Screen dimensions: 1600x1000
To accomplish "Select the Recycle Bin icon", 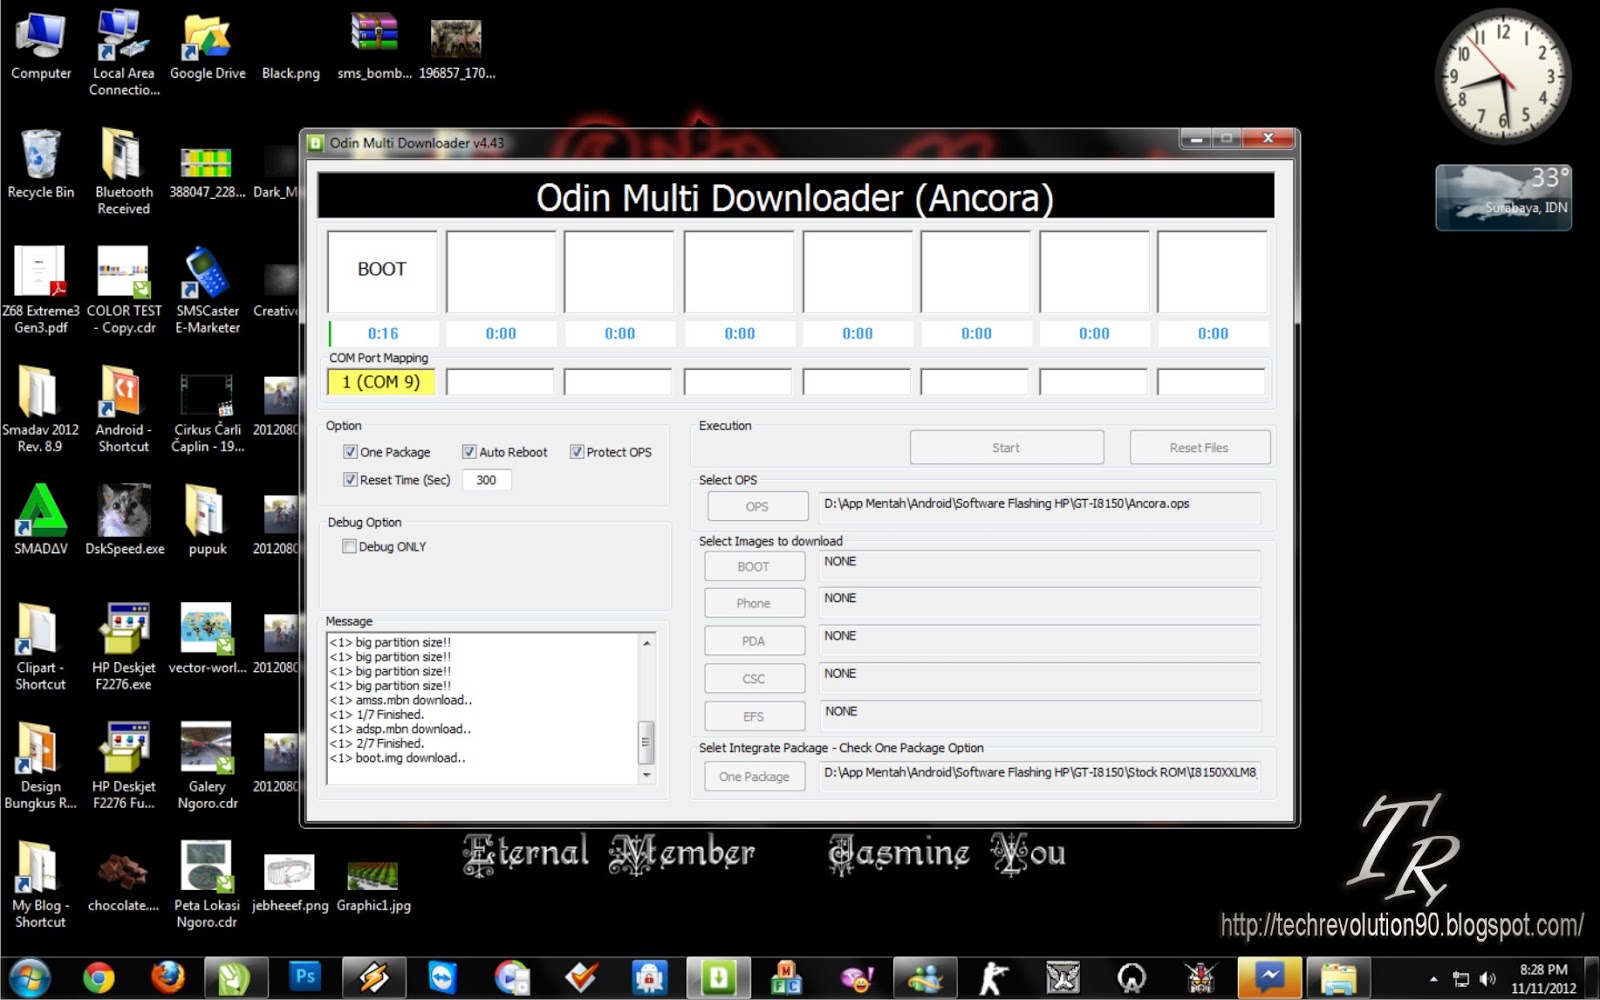I will pos(41,165).
